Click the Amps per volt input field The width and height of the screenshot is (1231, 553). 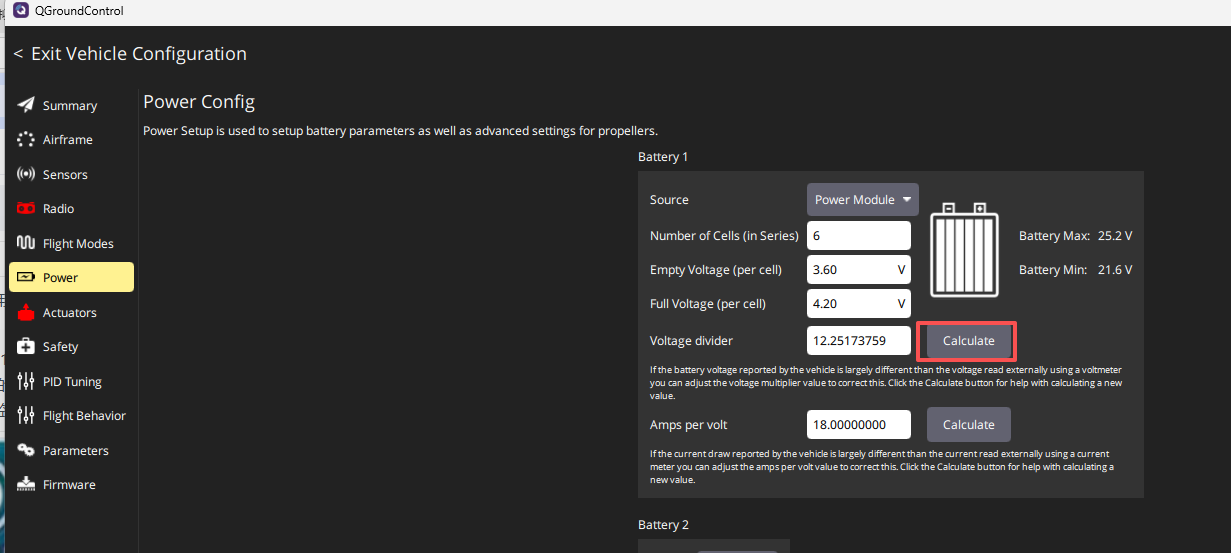point(858,424)
